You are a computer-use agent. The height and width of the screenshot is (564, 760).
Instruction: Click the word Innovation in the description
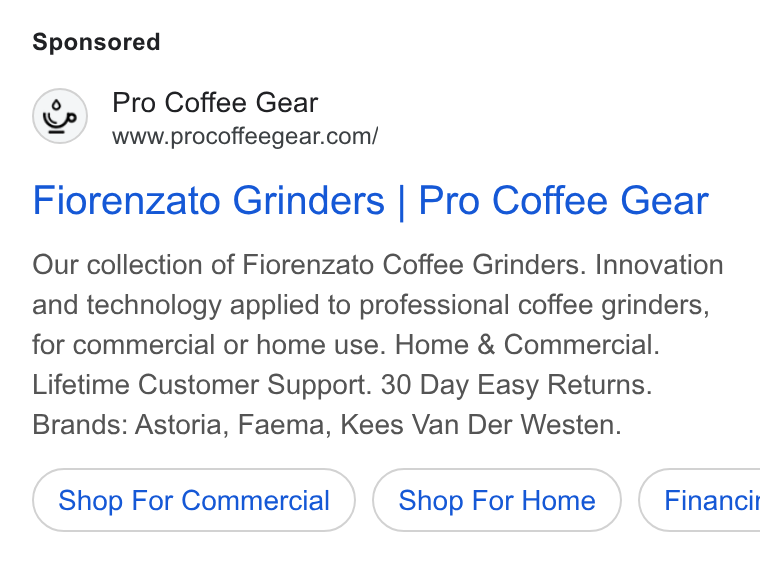pos(659,265)
